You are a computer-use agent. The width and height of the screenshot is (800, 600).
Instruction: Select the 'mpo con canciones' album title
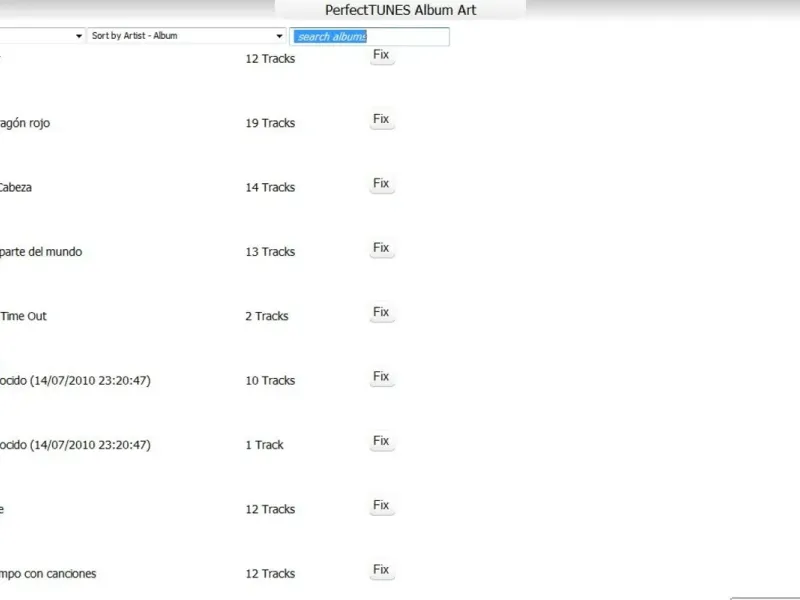pyautogui.click(x=48, y=574)
